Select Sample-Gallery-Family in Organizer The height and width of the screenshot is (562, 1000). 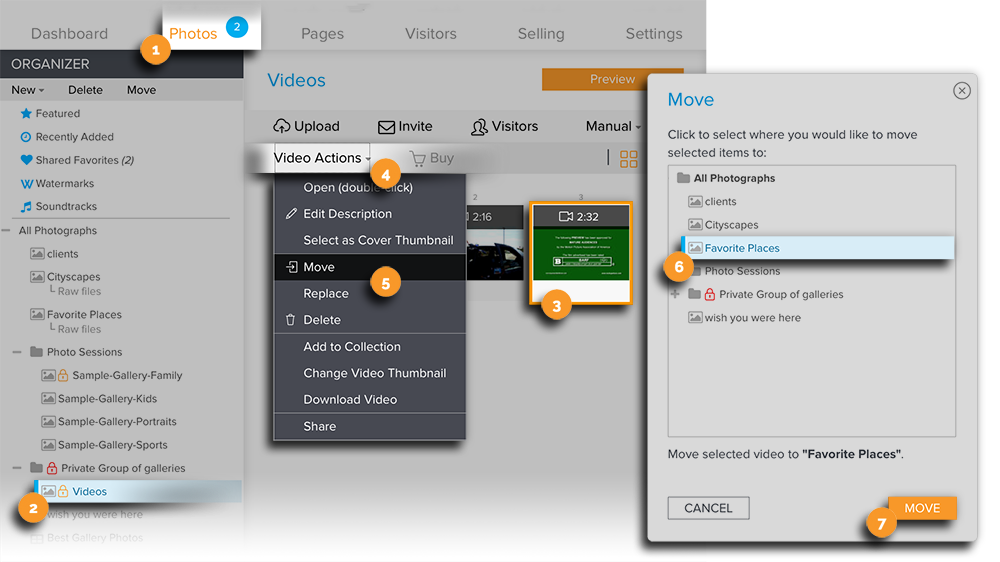[x=127, y=376]
